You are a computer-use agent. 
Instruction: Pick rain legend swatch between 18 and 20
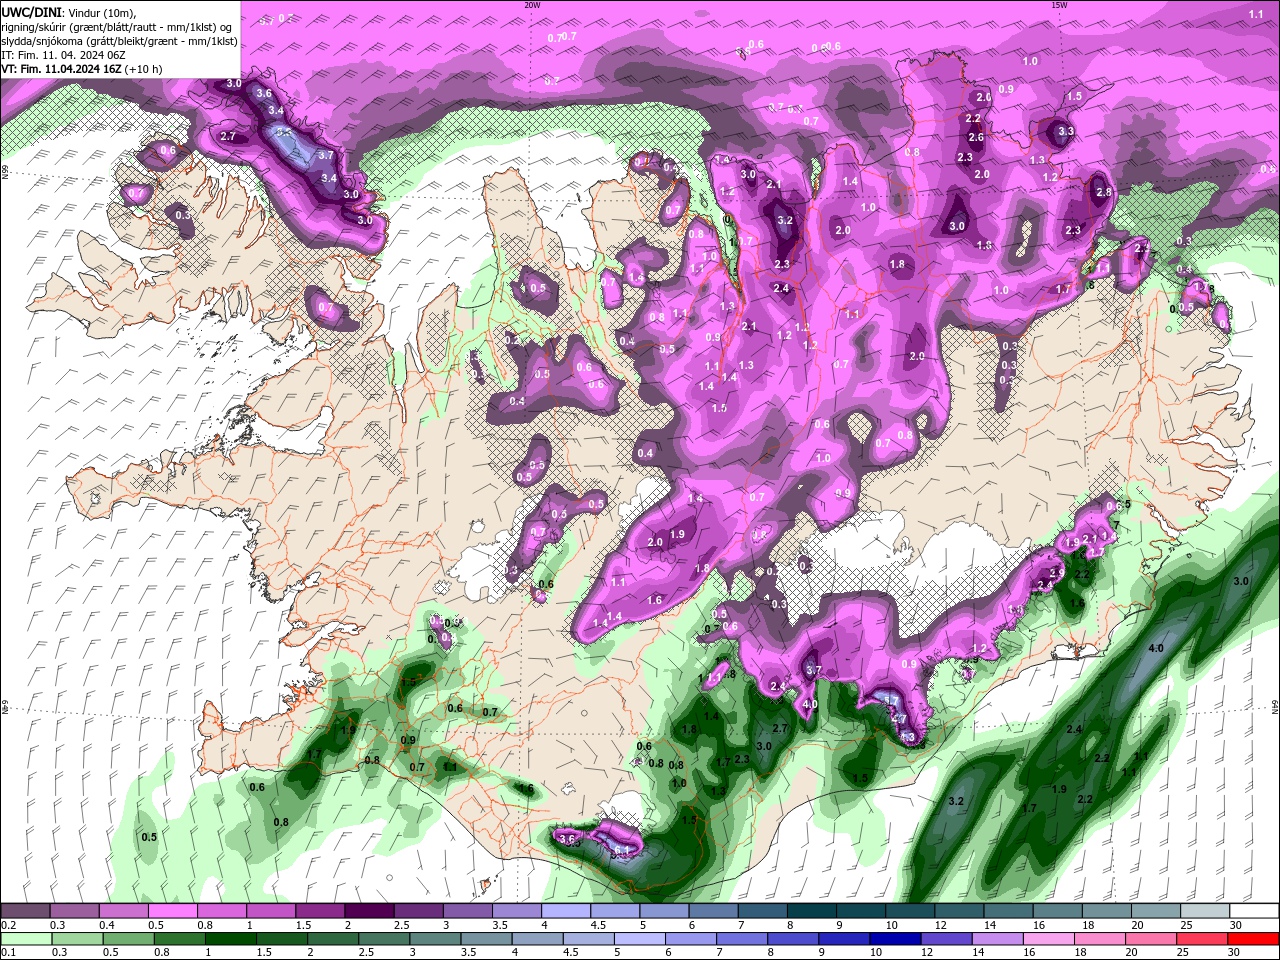pyautogui.click(x=1101, y=939)
